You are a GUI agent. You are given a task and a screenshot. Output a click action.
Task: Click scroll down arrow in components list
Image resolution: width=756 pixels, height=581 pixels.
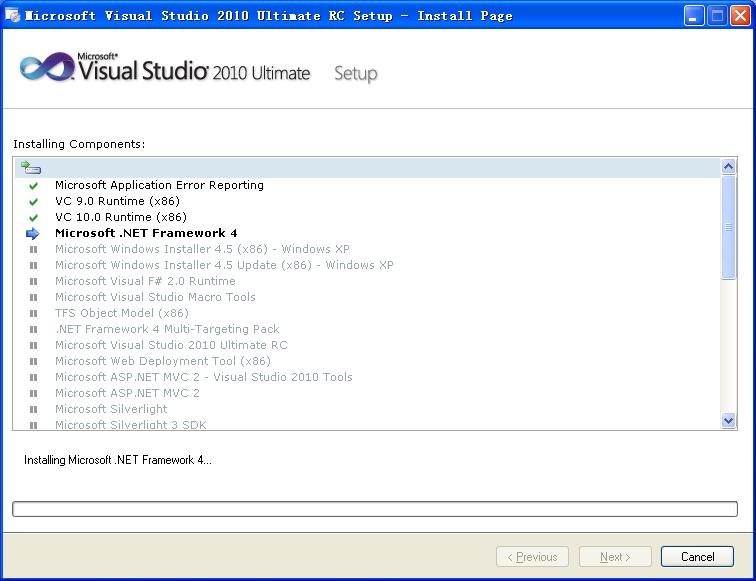[729, 420]
